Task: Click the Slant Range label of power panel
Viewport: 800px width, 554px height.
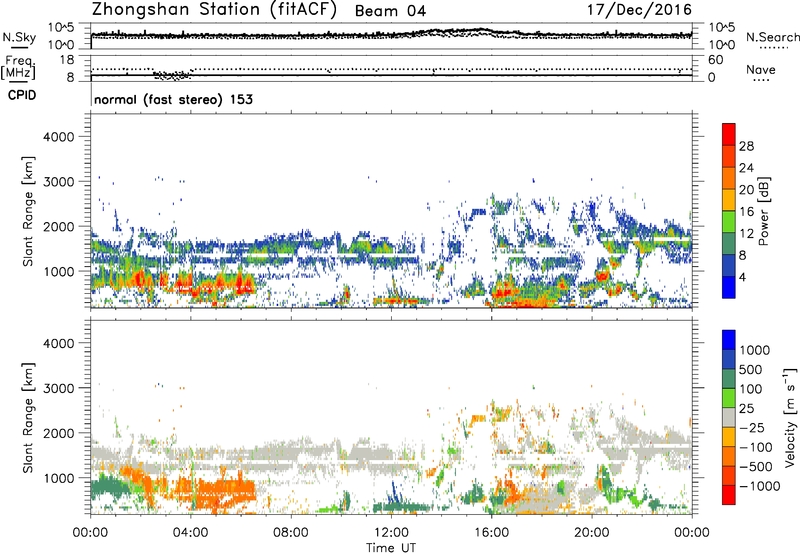Action: 28,211
